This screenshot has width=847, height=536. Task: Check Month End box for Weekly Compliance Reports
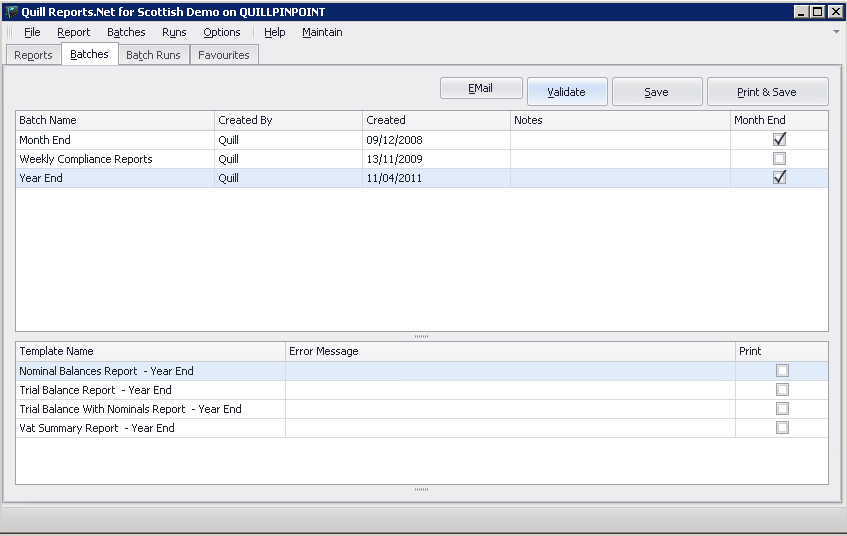click(779, 159)
